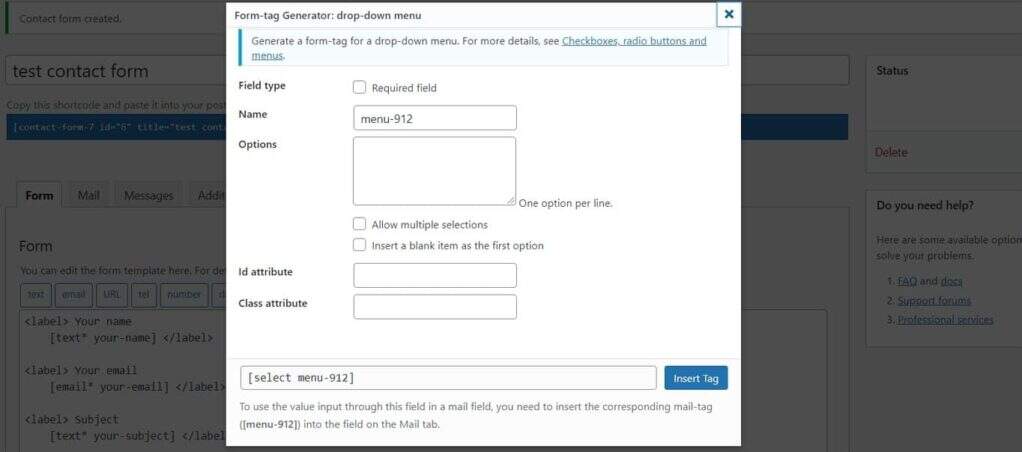Enable Allow multiple selections

coord(360,224)
